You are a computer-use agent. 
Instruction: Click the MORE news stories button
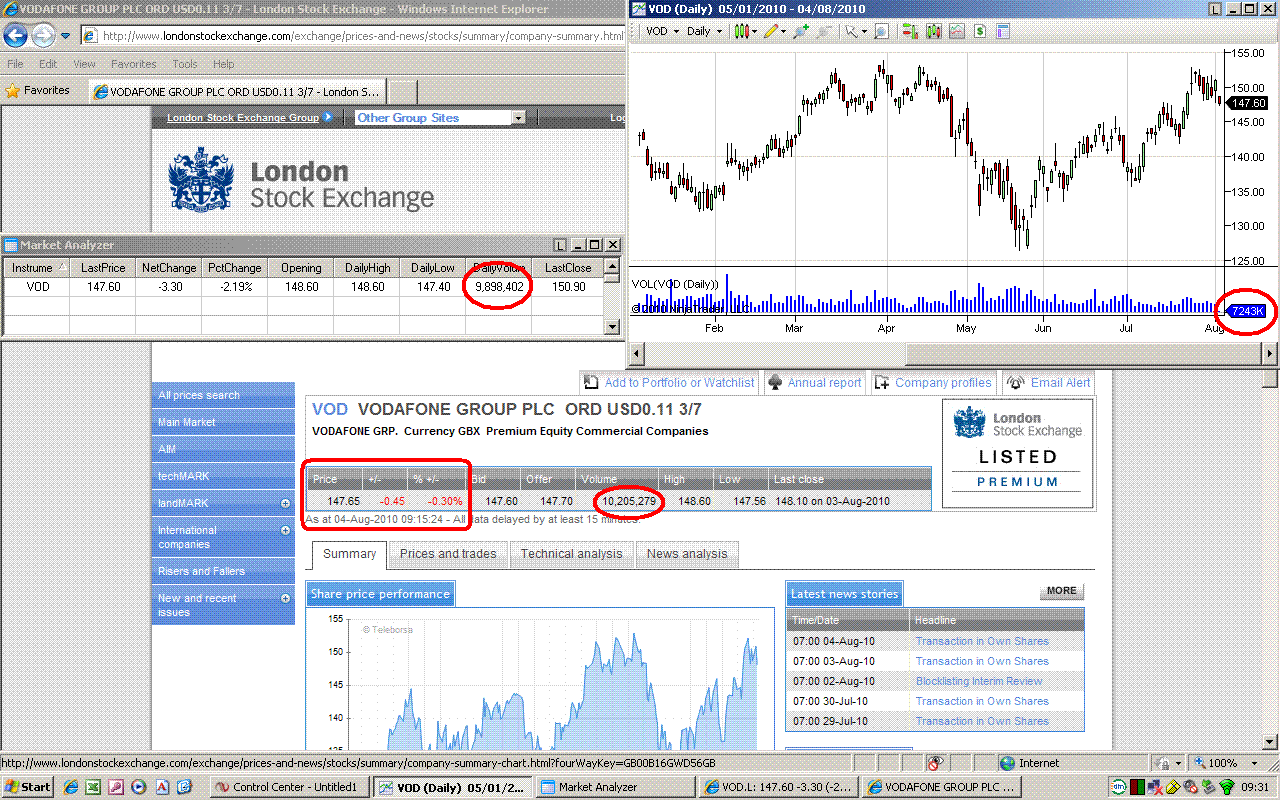coord(1061,591)
